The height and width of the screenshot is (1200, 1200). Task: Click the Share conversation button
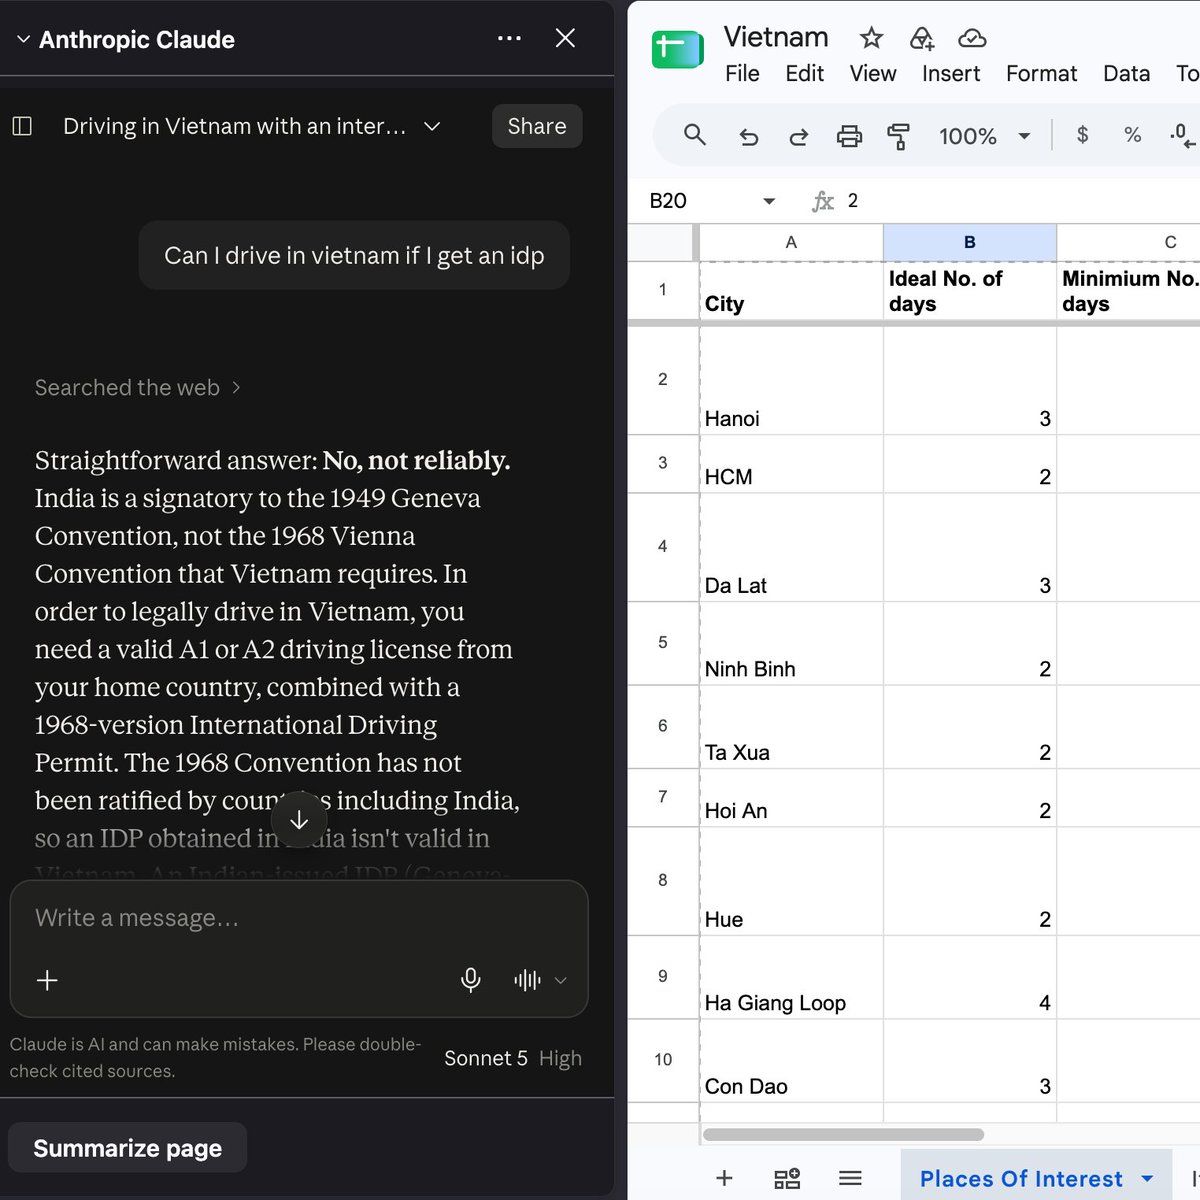[x=537, y=126]
